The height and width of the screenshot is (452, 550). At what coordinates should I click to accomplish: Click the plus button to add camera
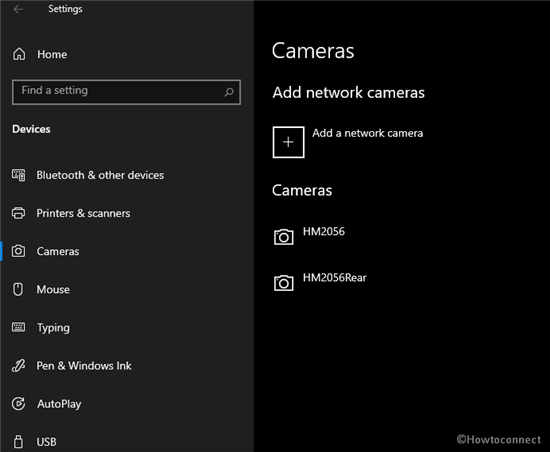click(x=288, y=142)
